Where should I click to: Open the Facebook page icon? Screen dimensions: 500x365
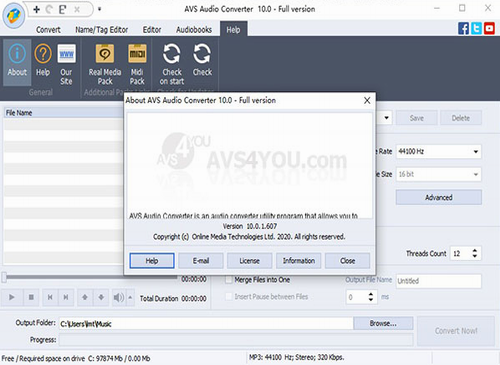463,28
